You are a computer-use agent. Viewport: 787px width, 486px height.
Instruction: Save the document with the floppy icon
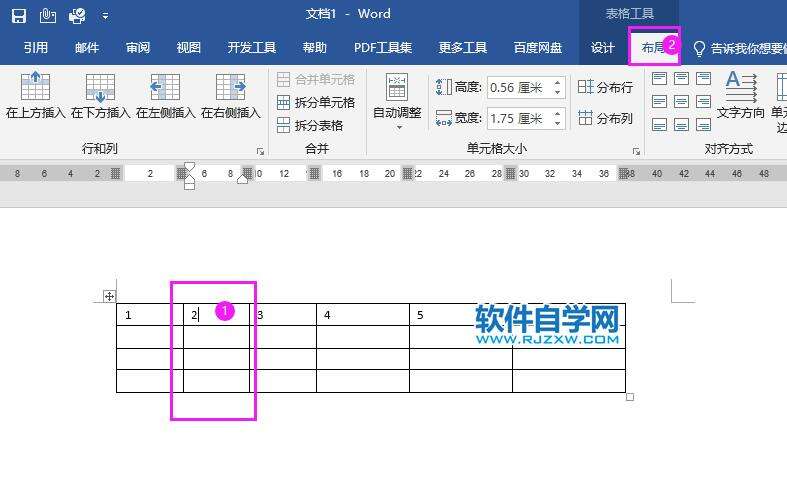tap(19, 16)
